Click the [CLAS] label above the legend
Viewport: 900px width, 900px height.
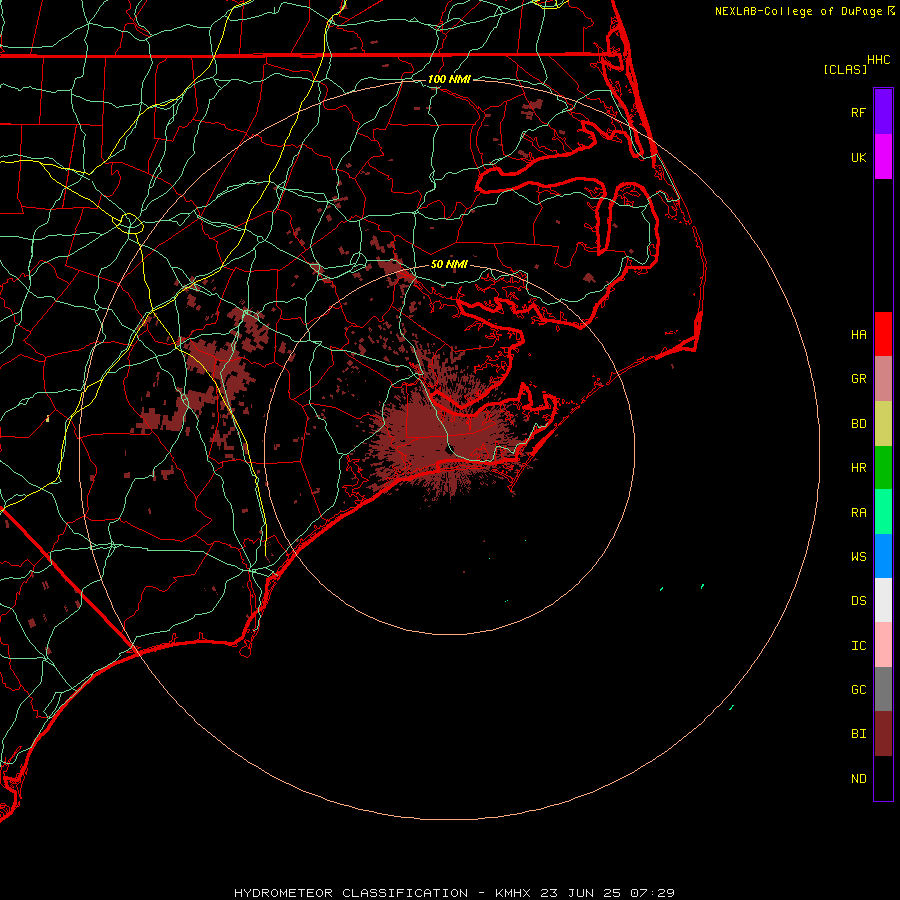[845, 69]
